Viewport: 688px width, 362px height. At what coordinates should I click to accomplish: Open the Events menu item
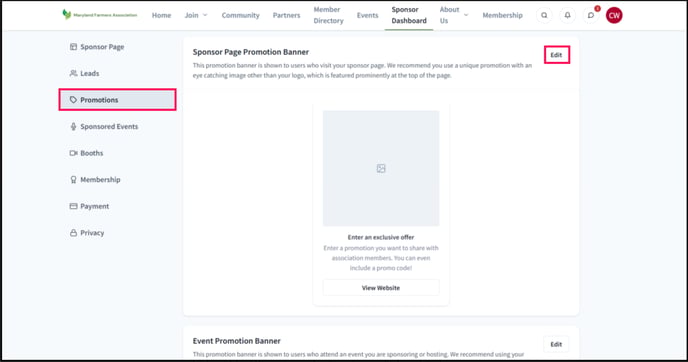pyautogui.click(x=367, y=15)
